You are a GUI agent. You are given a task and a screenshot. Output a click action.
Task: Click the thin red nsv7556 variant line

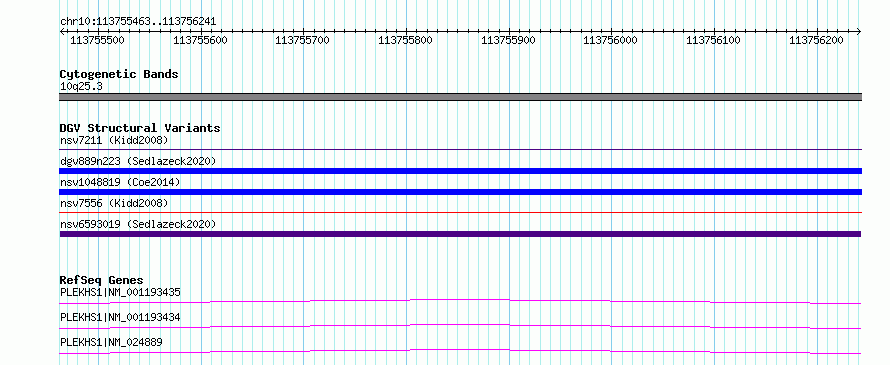coord(460,213)
